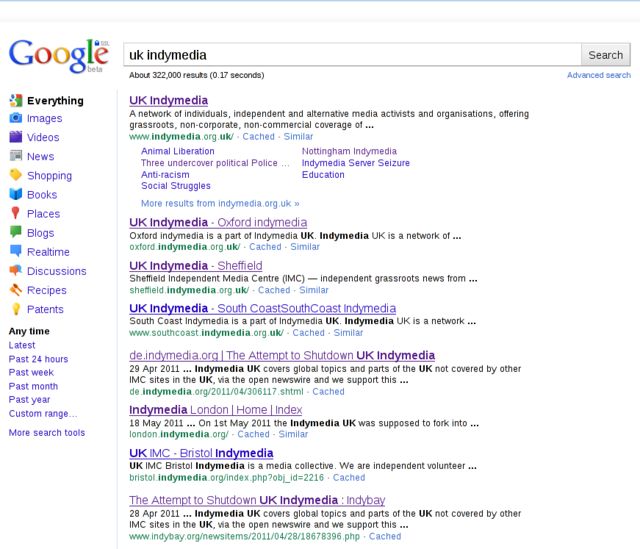Screen dimensions: 640x549
Task: Open the Shopping tag icon
Action: [16, 176]
